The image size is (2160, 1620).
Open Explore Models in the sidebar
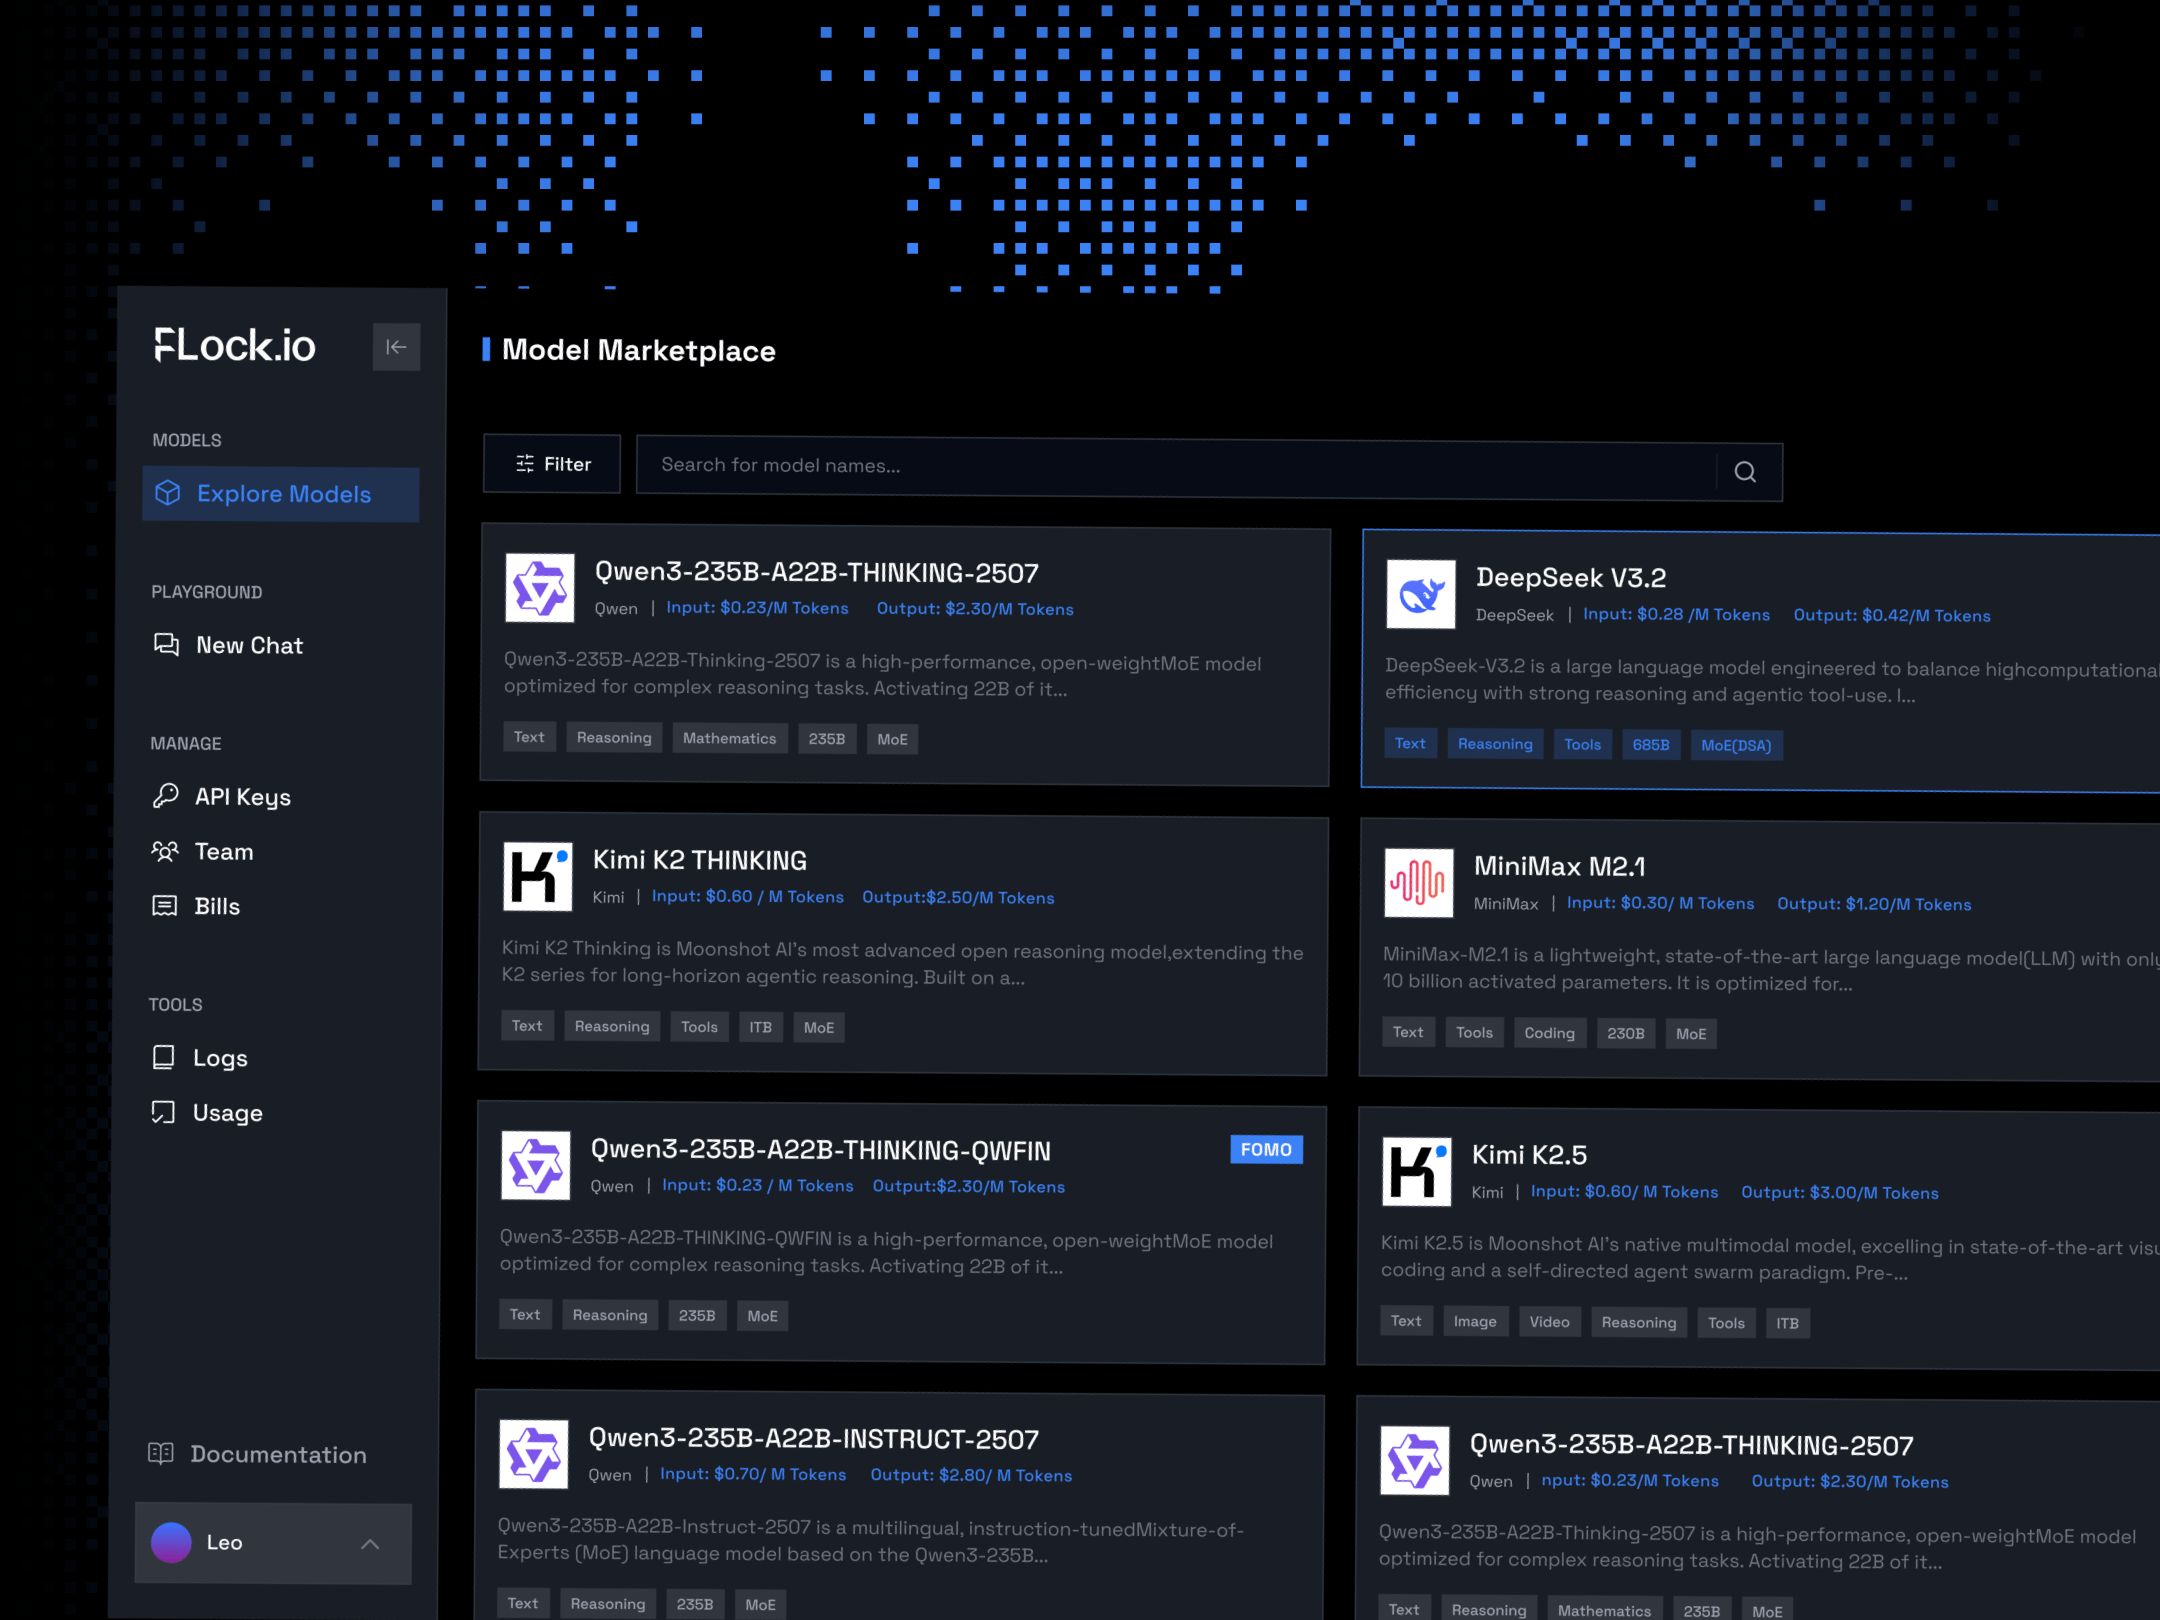281,494
